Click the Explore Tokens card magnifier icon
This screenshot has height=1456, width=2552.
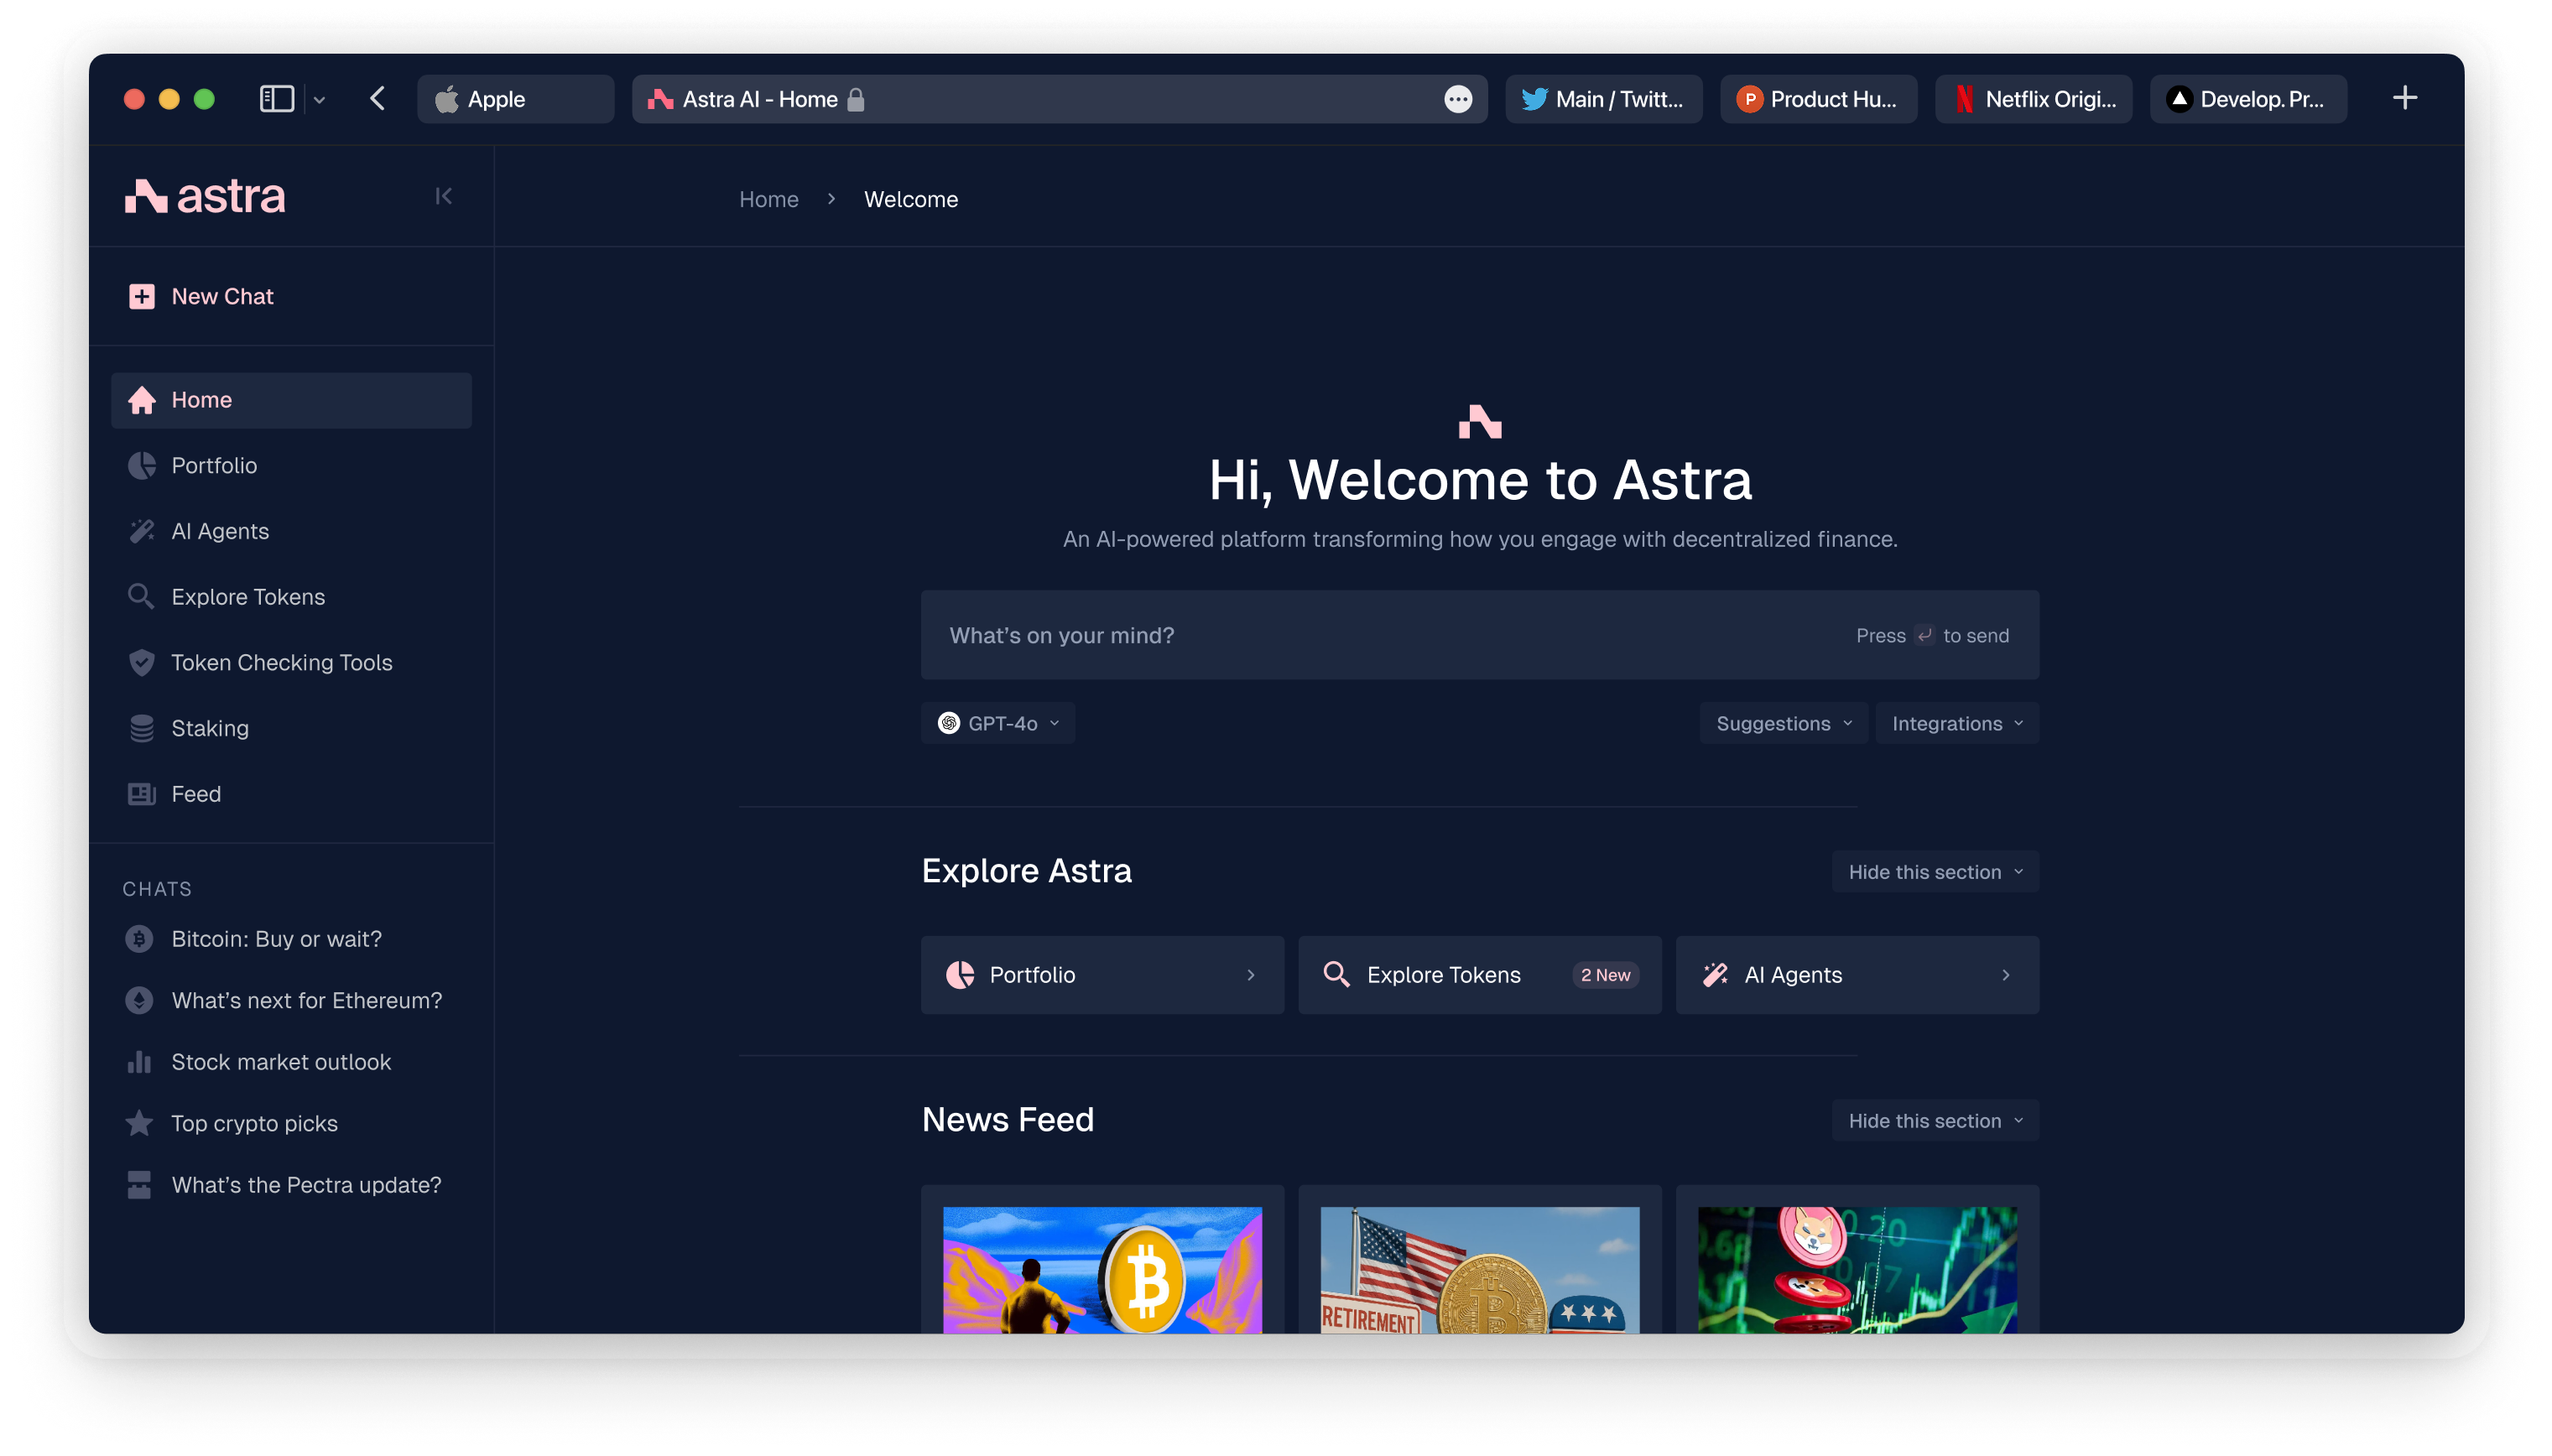click(1336, 974)
